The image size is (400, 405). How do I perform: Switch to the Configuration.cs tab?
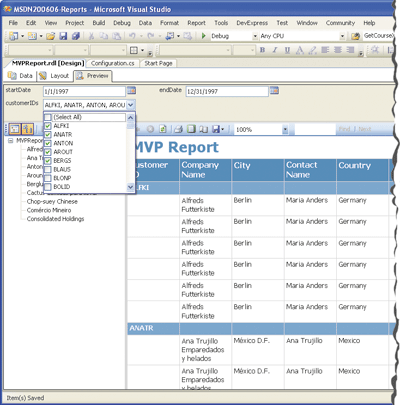coord(112,63)
